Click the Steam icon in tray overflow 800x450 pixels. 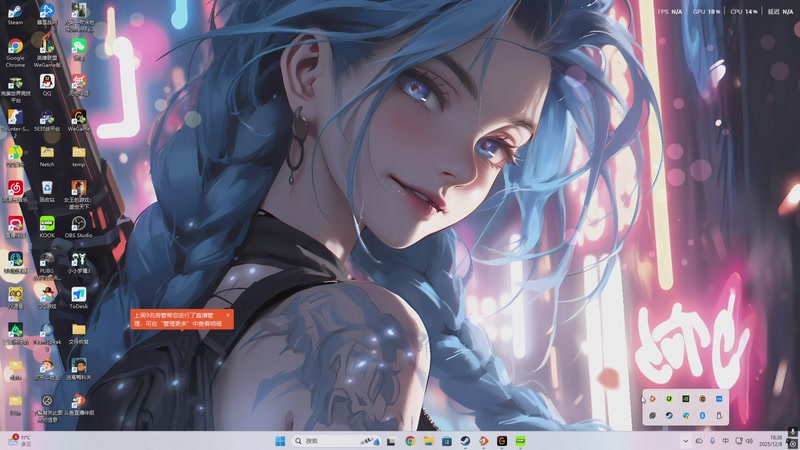pos(669,415)
